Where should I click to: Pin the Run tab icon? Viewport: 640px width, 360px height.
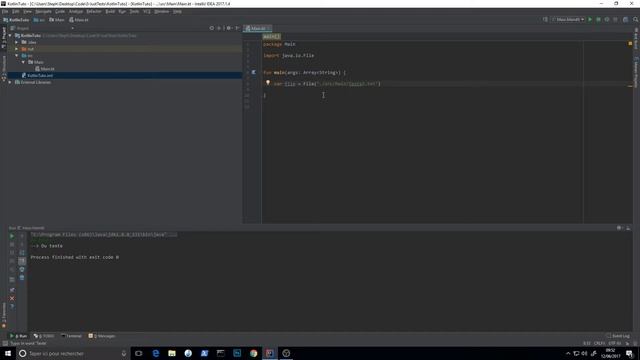(12, 290)
